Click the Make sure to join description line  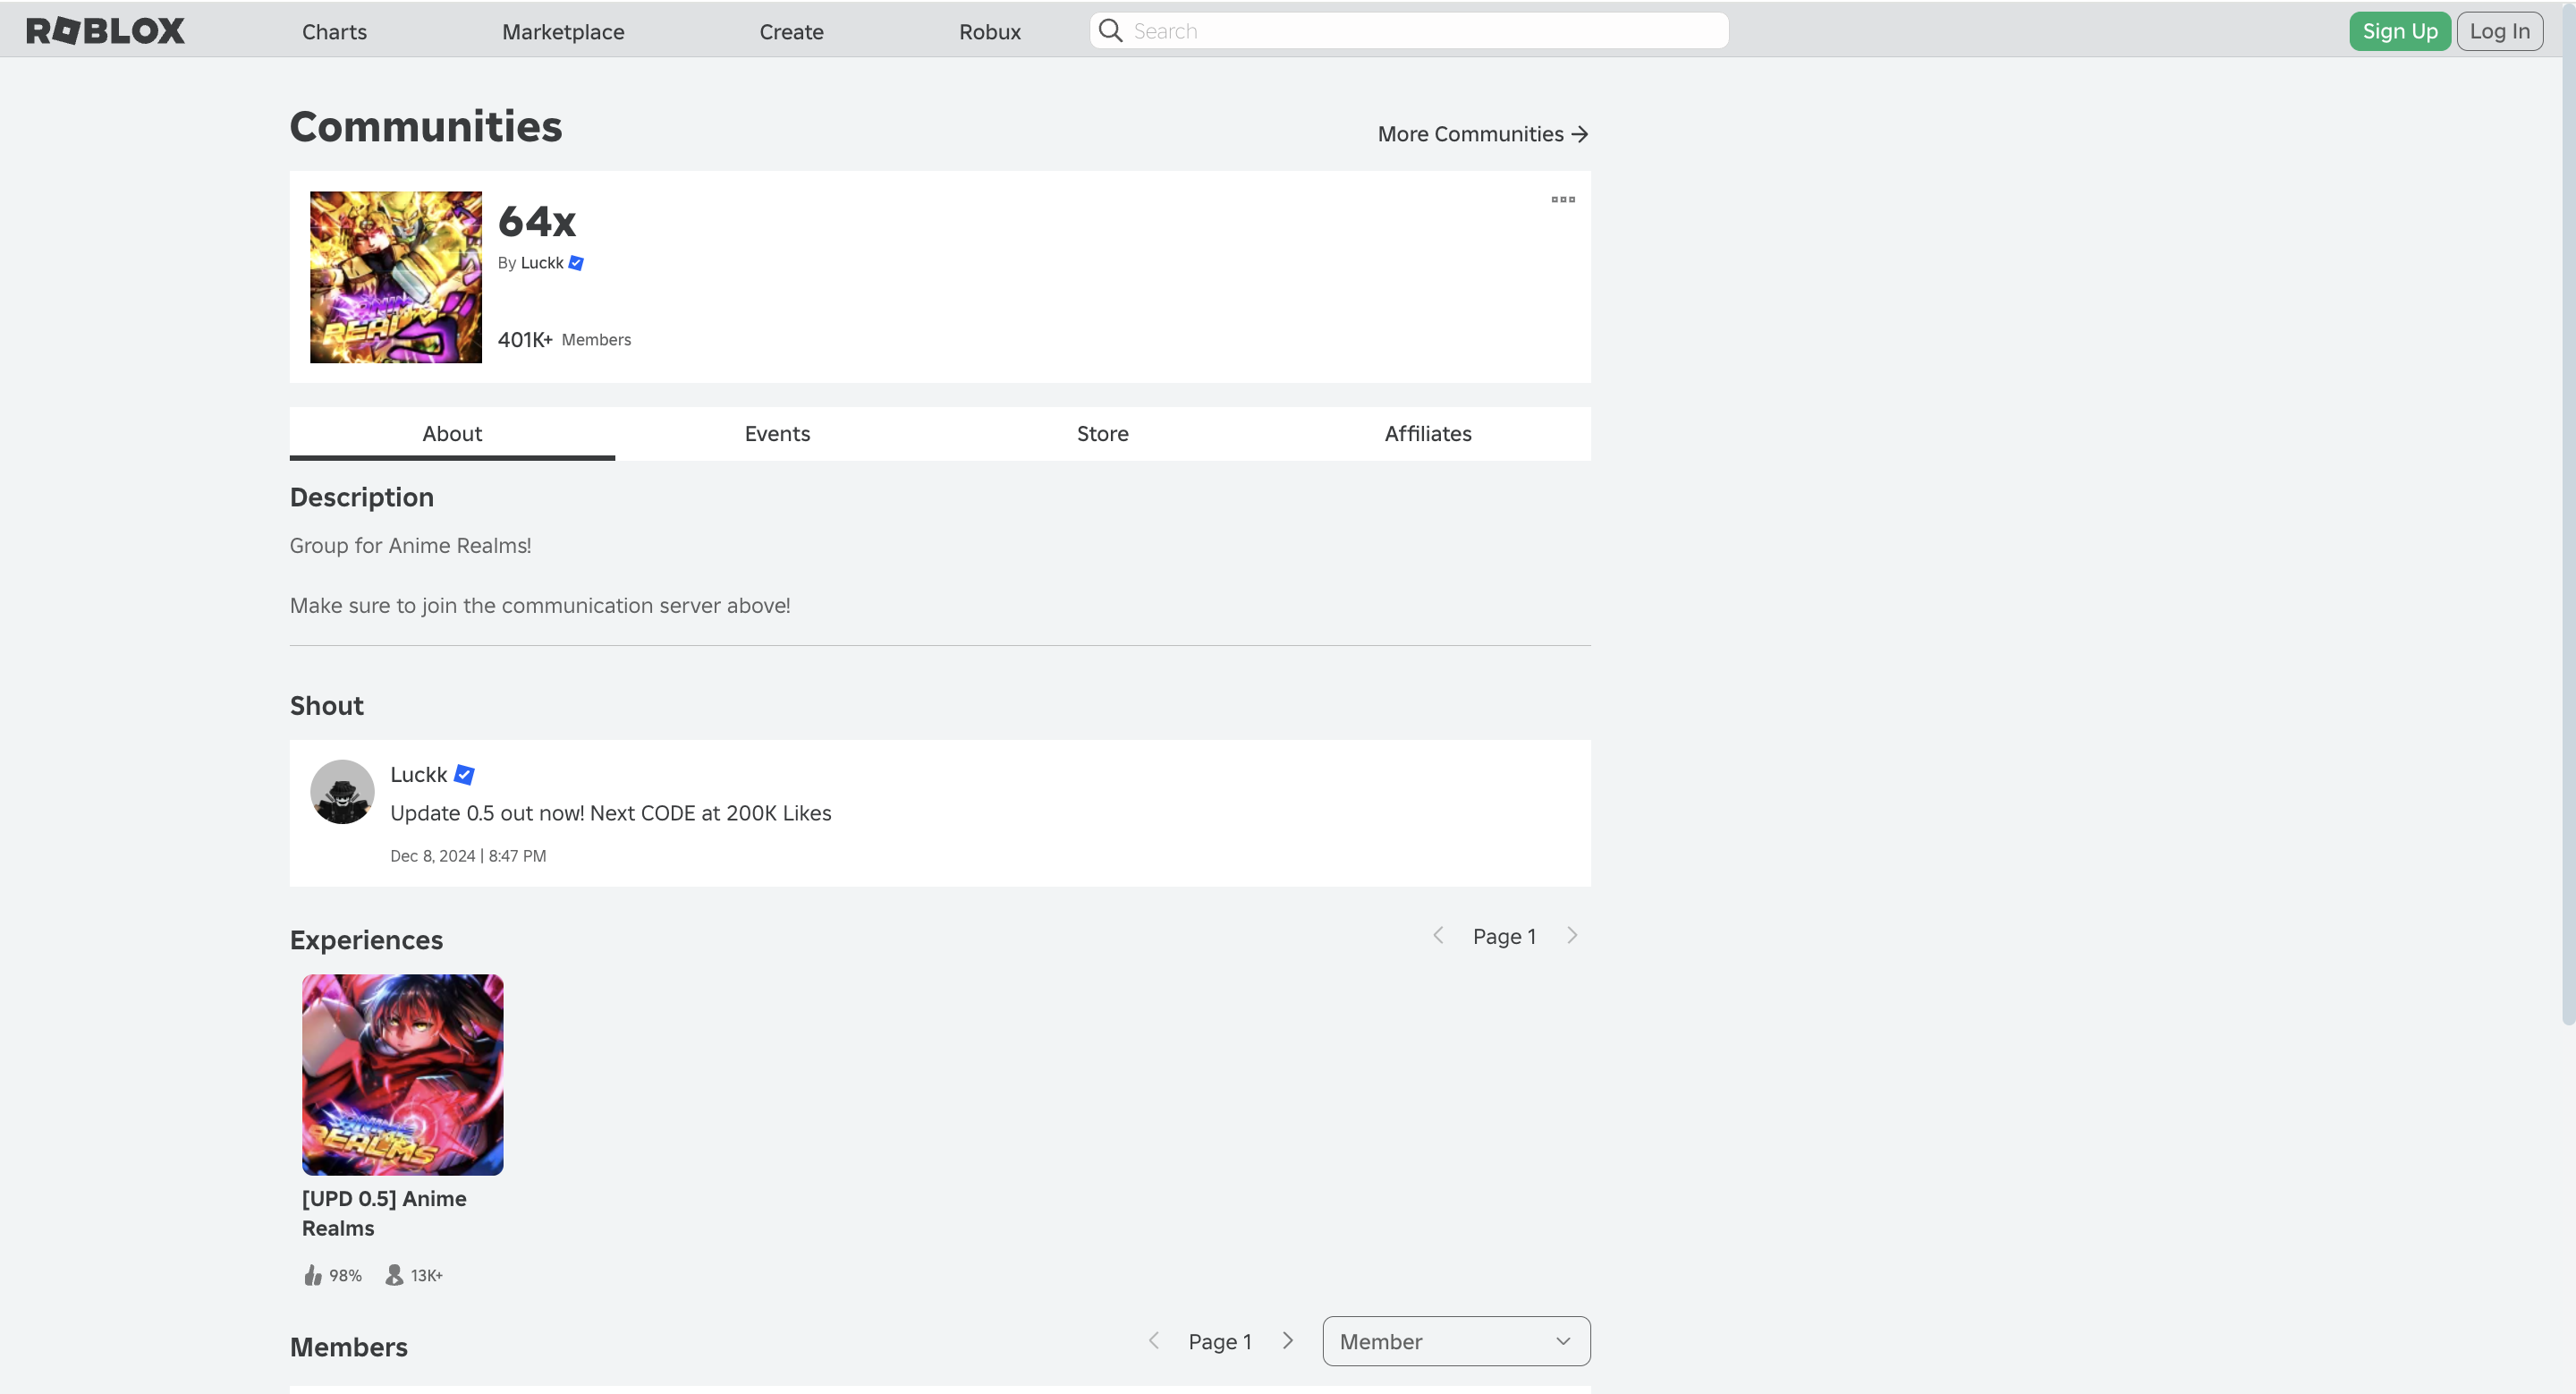tap(540, 606)
